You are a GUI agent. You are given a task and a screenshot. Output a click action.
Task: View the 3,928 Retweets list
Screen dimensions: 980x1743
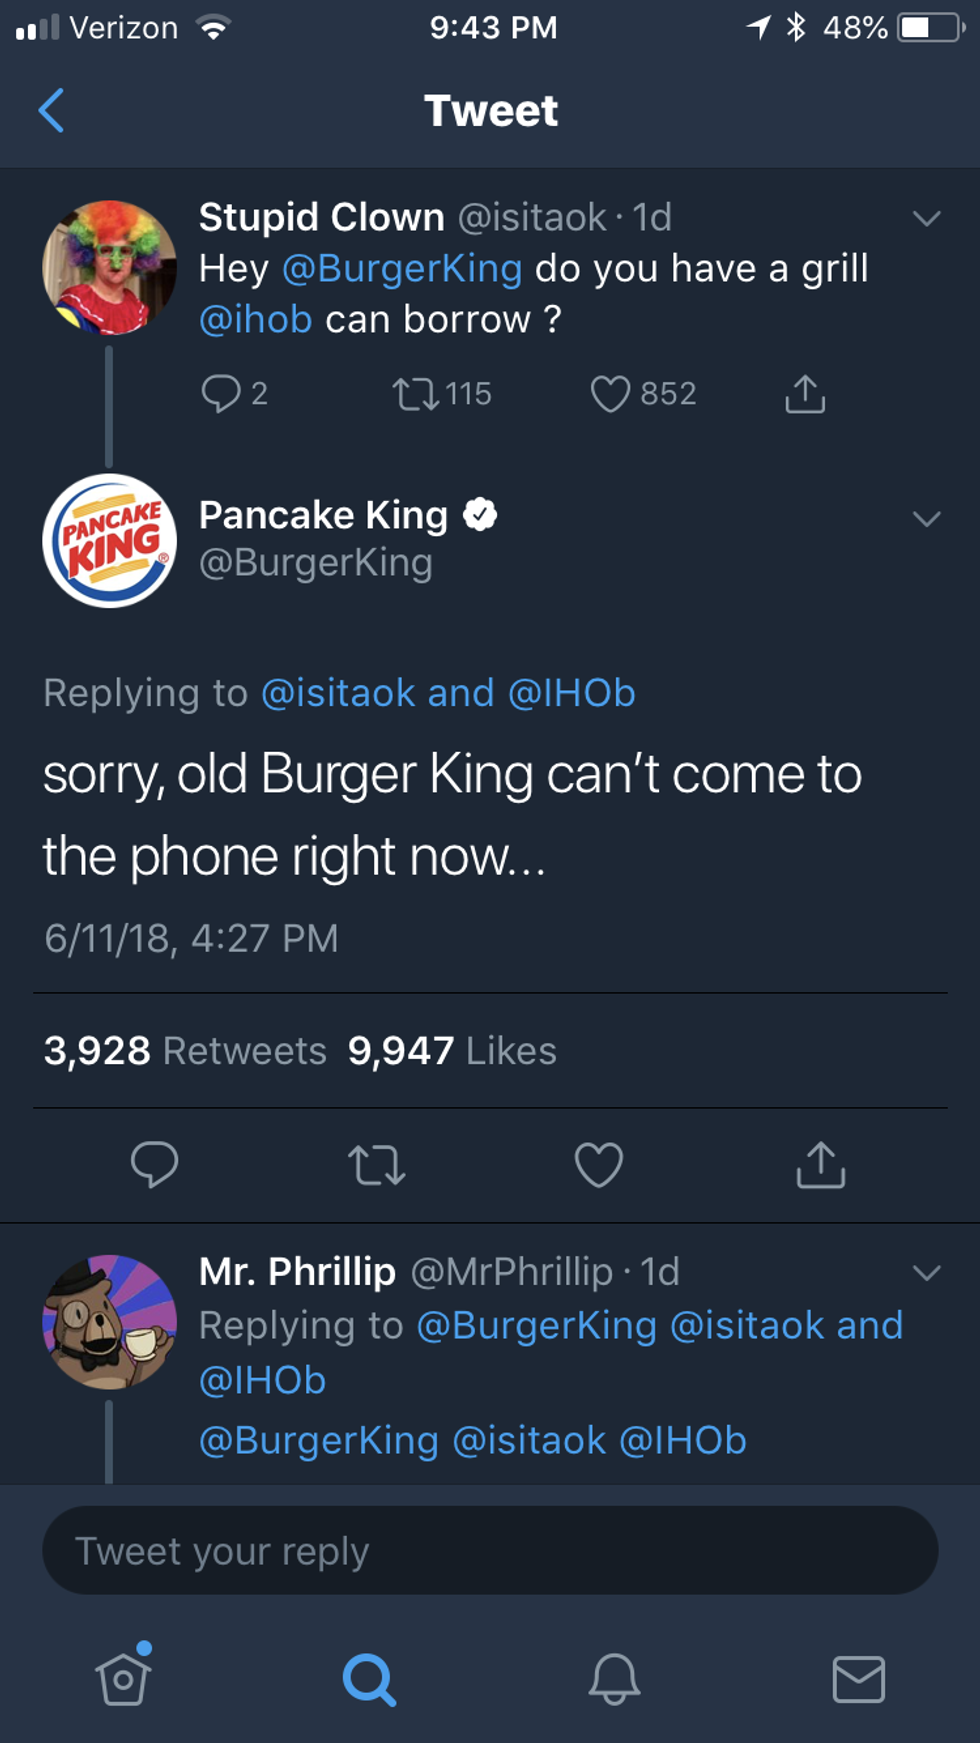point(185,1051)
